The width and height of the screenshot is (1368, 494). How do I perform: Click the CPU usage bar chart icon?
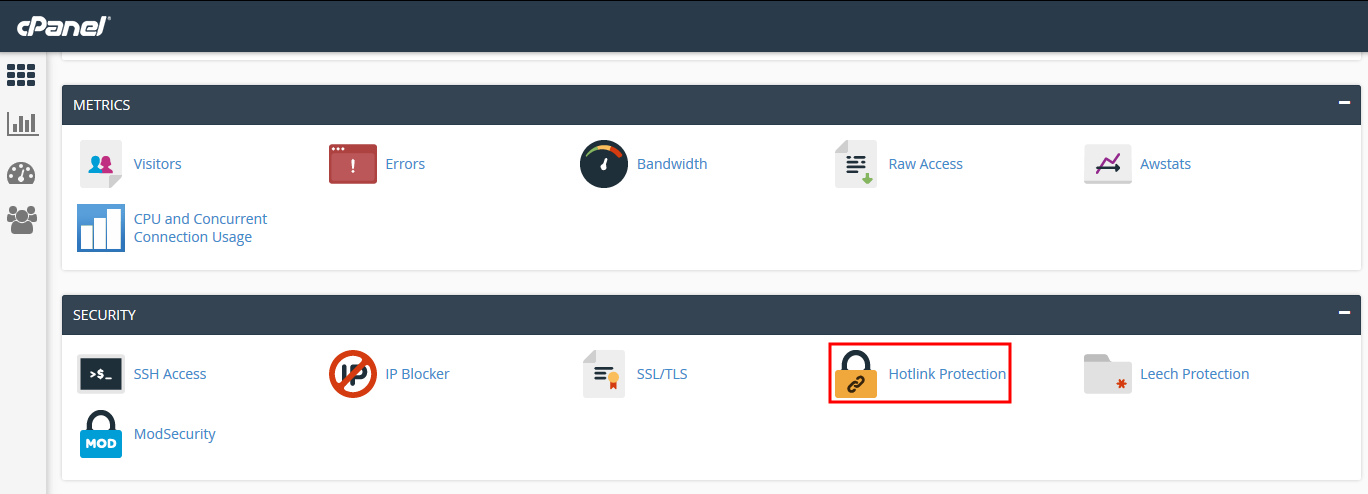pyautogui.click(x=101, y=228)
